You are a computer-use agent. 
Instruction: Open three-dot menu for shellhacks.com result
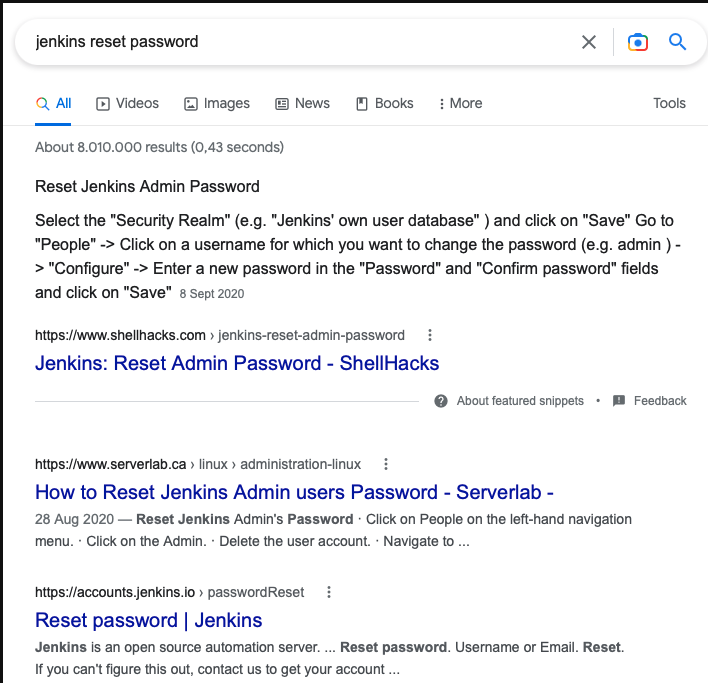click(430, 335)
